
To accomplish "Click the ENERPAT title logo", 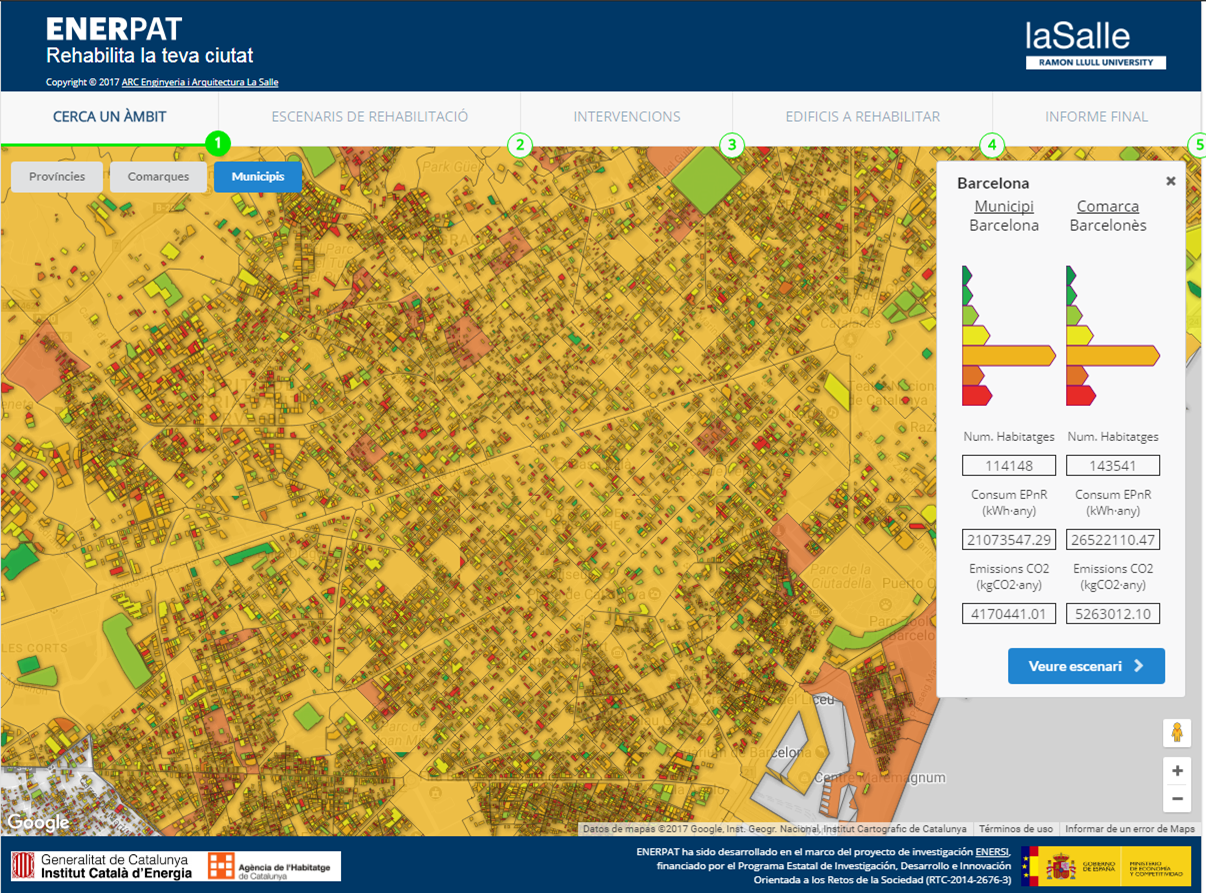I will (x=114, y=29).
